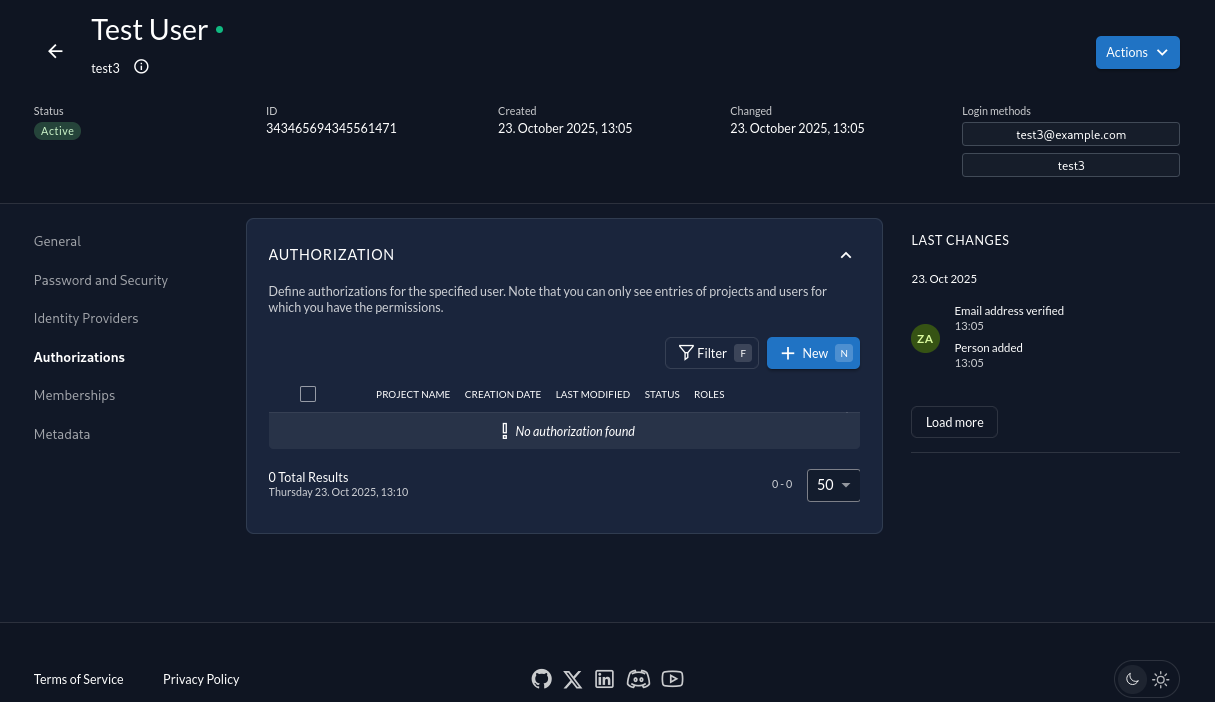Toggle the select-all checkbox in the table
The height and width of the screenshot is (702, 1215).
[x=308, y=394]
